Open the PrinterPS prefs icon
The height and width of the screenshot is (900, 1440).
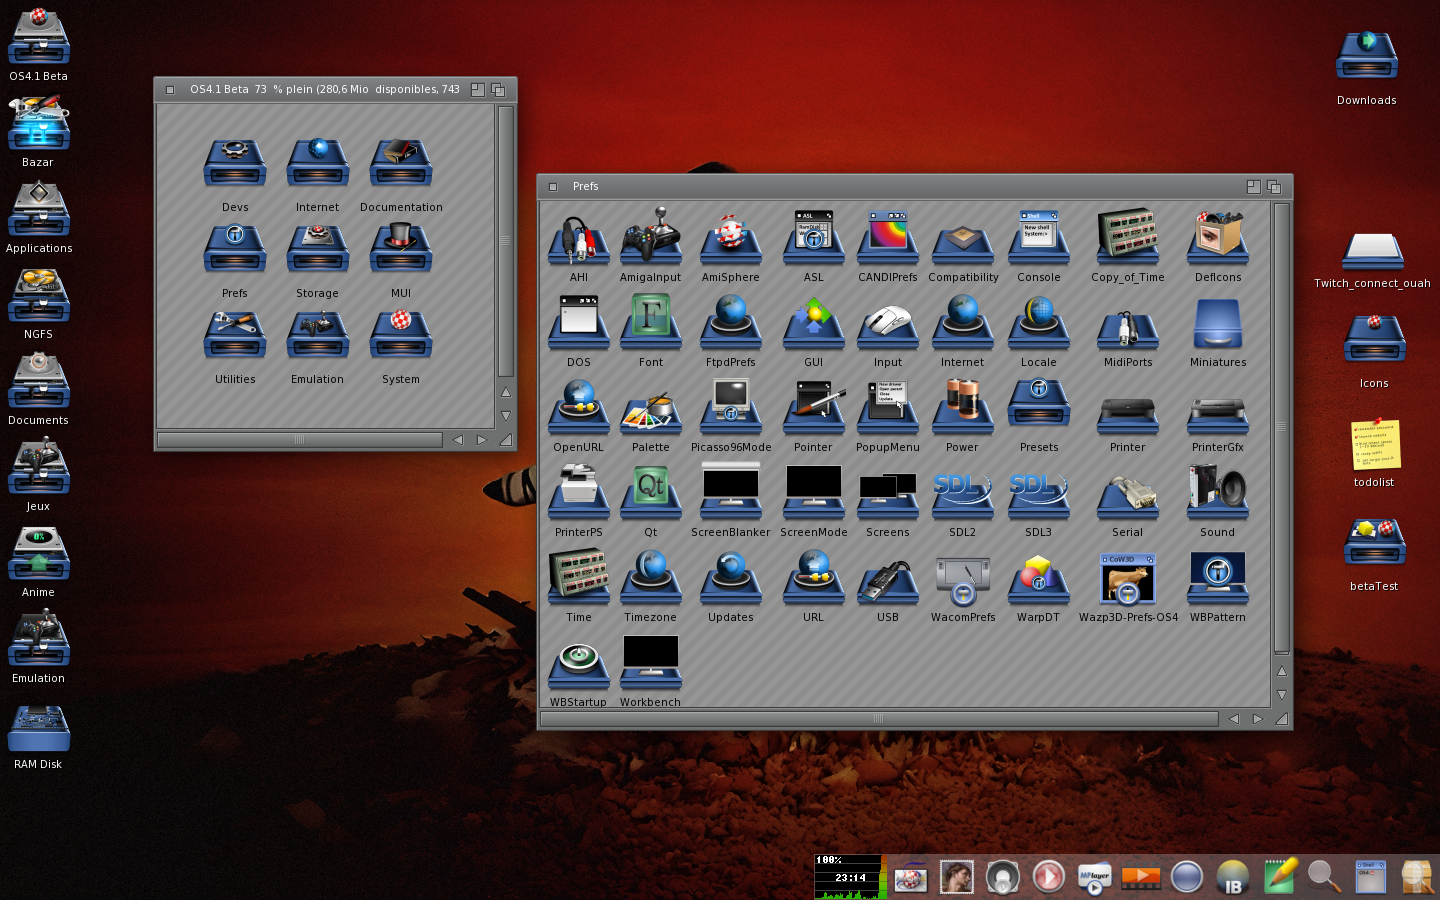pos(578,494)
